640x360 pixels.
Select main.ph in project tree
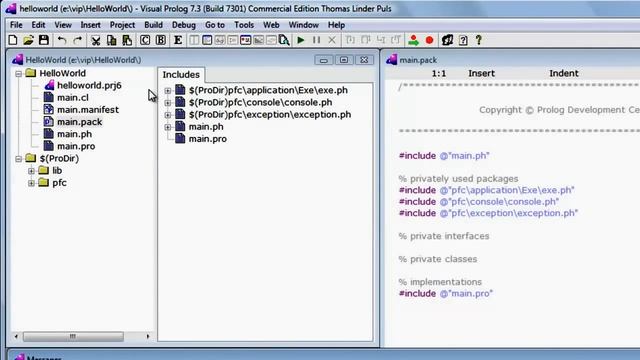(74, 134)
